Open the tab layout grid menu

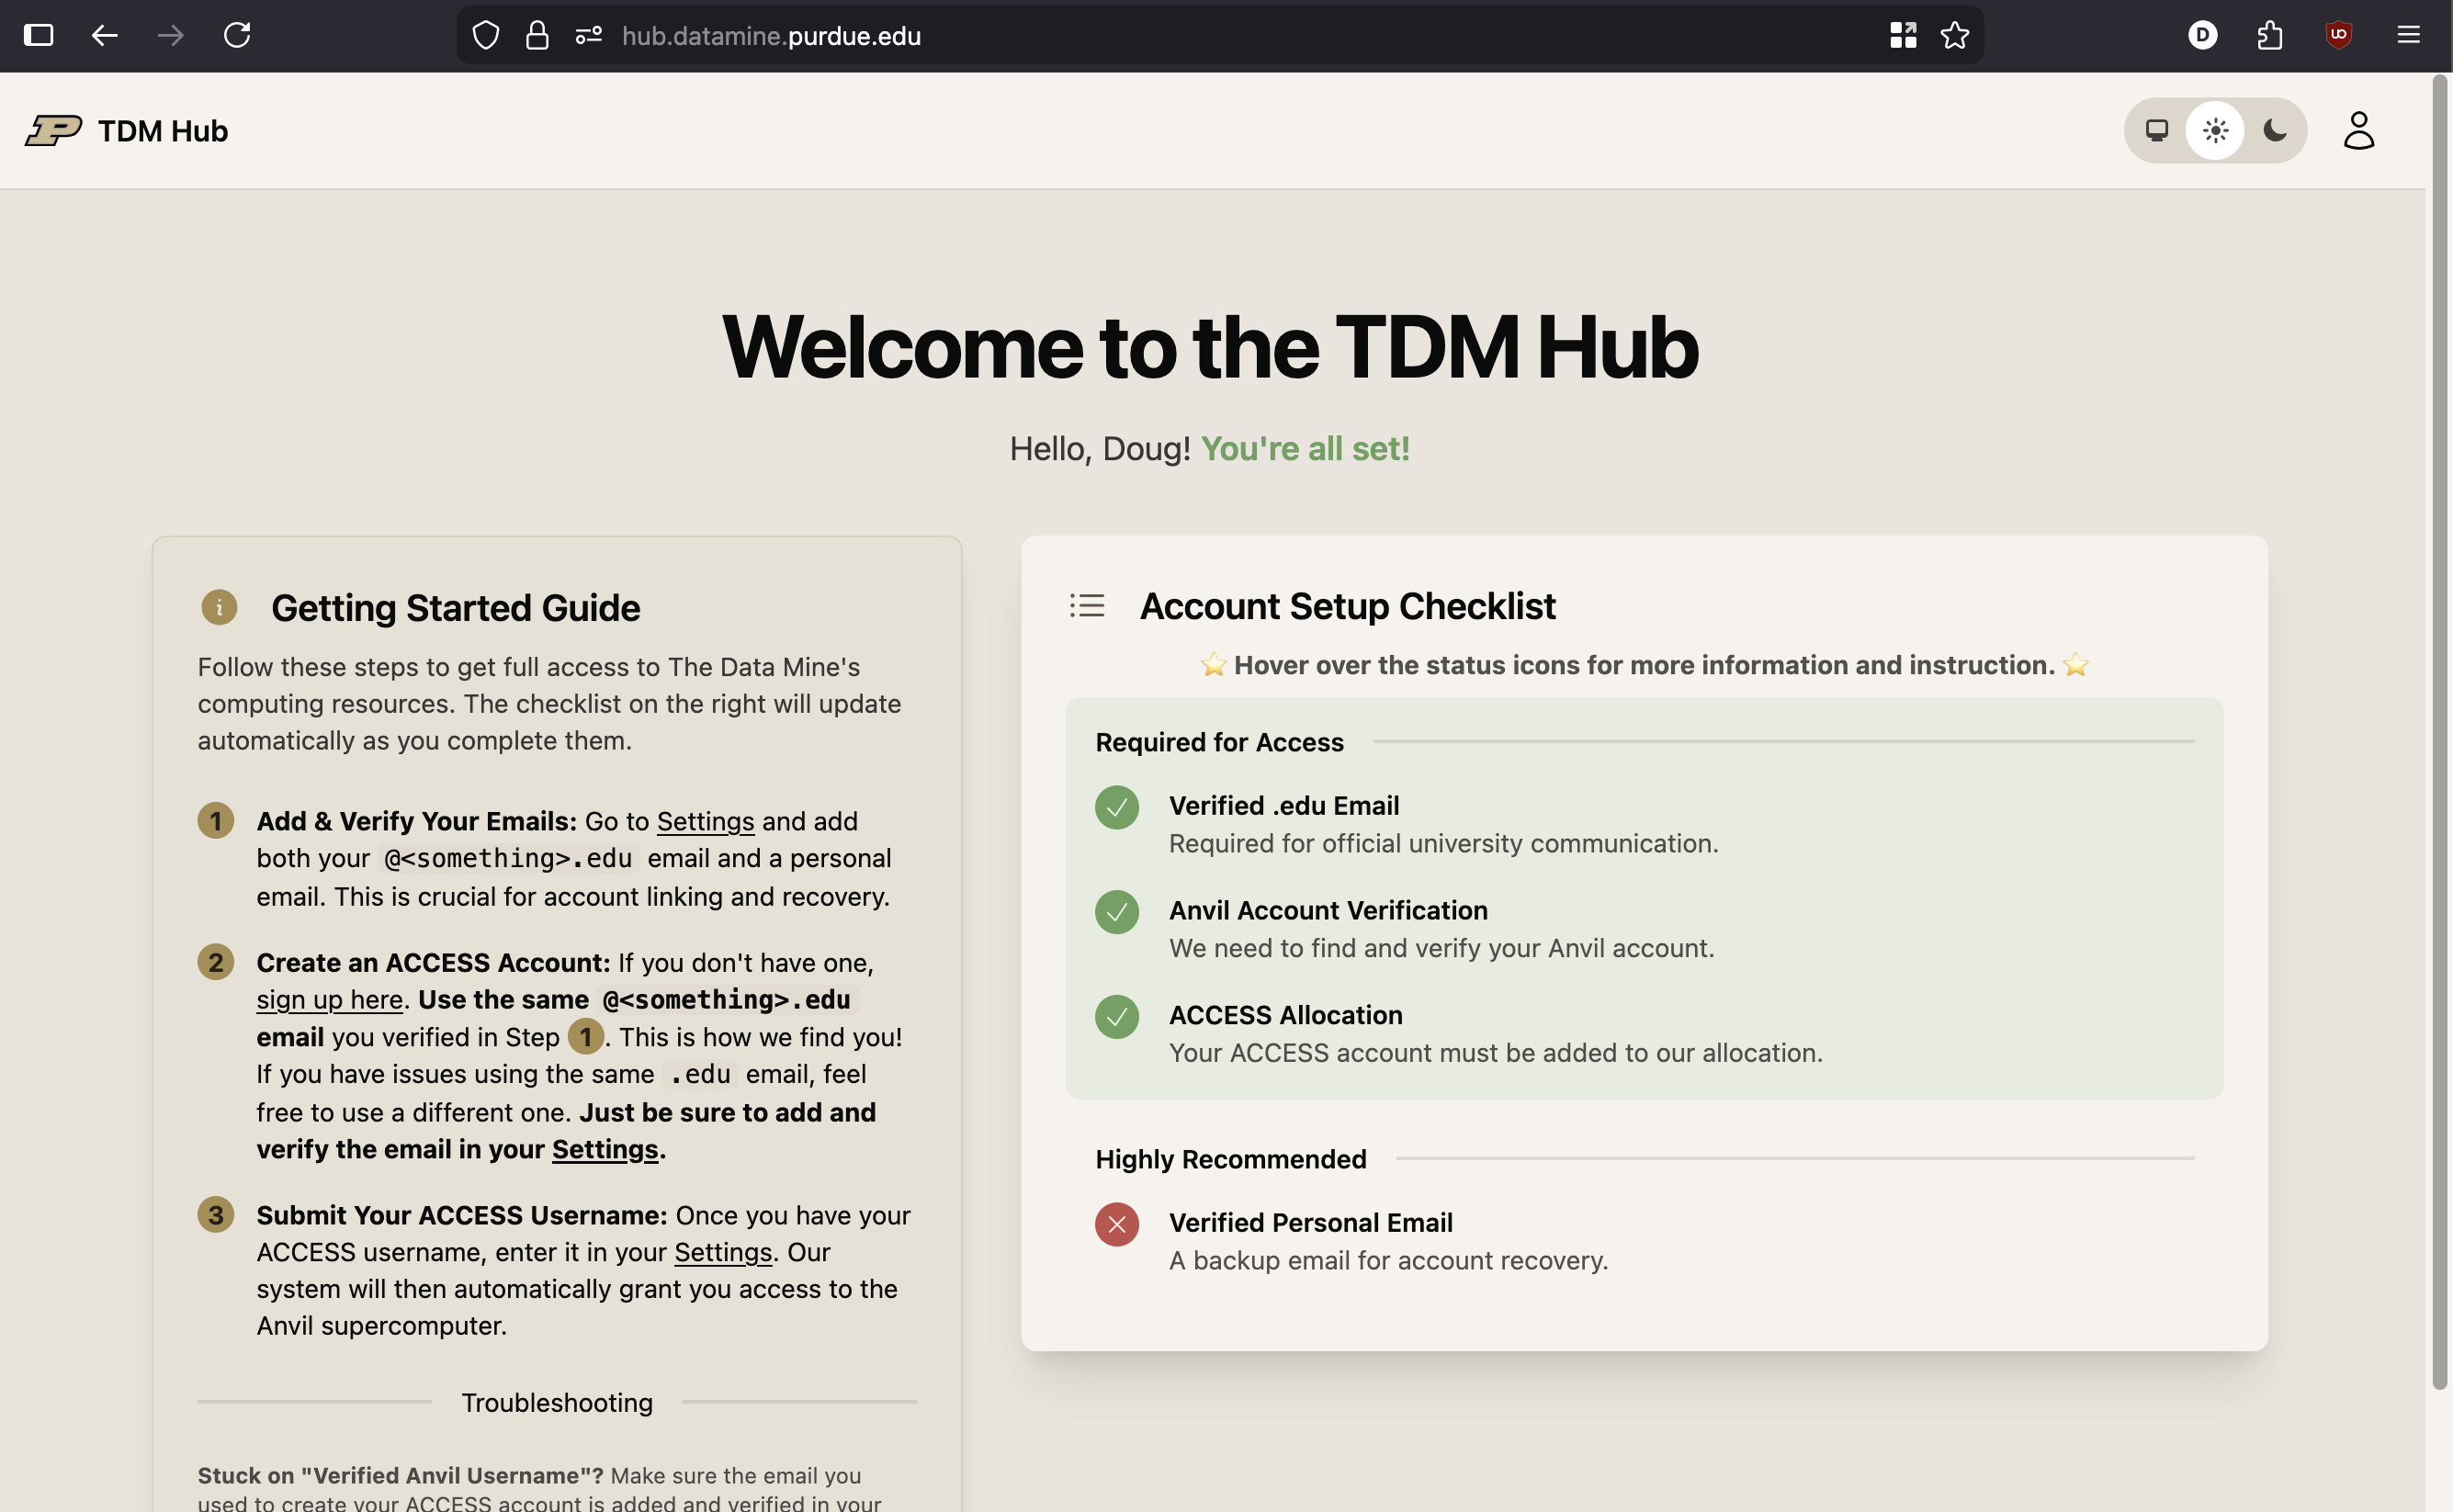pos(1902,35)
